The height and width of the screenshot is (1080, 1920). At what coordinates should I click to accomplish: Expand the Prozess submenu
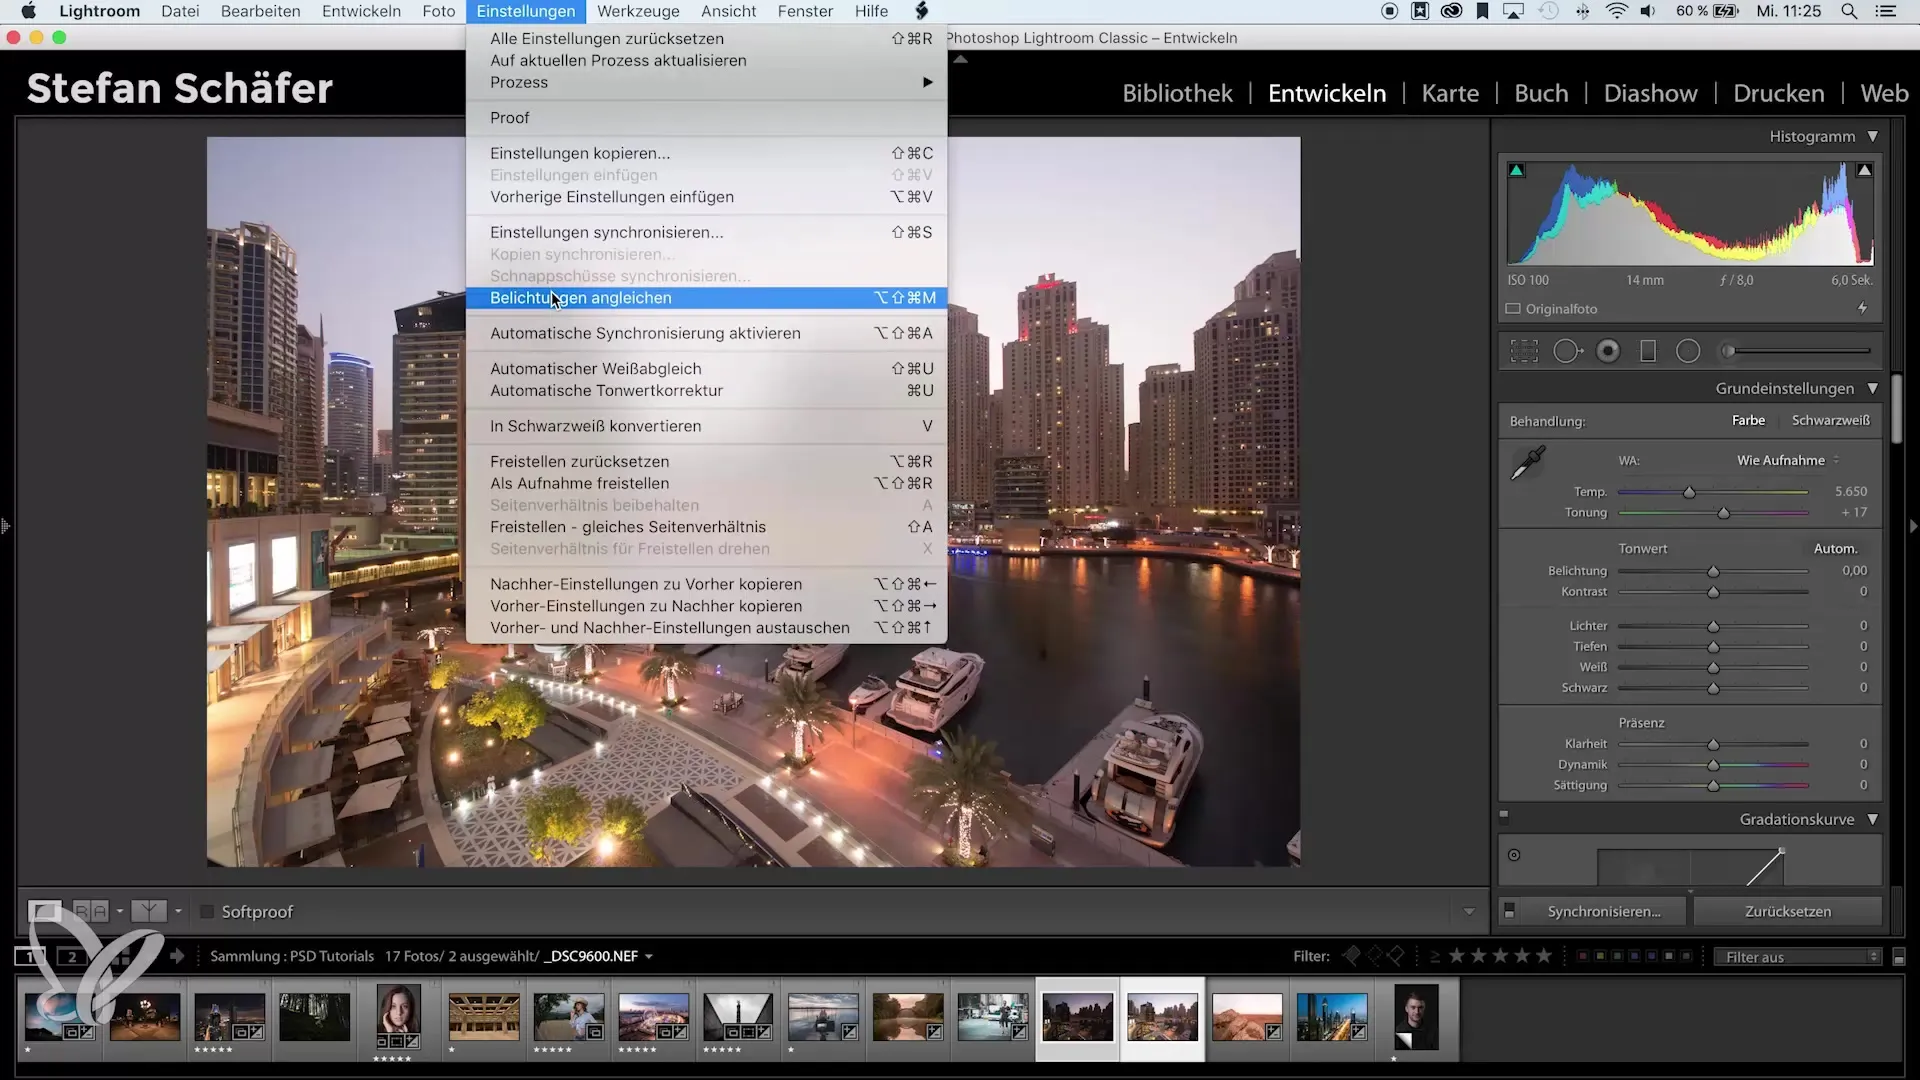pyautogui.click(x=706, y=82)
